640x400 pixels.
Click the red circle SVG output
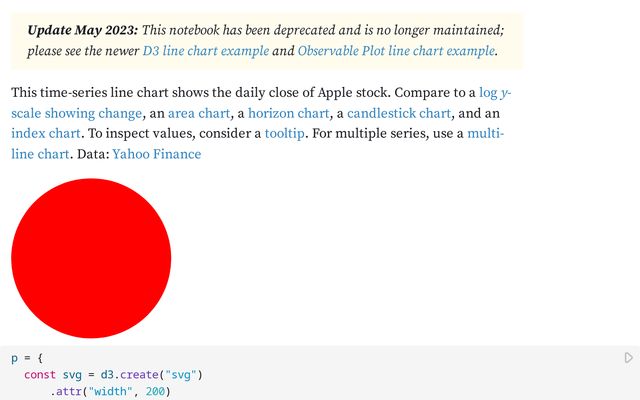tap(91, 258)
